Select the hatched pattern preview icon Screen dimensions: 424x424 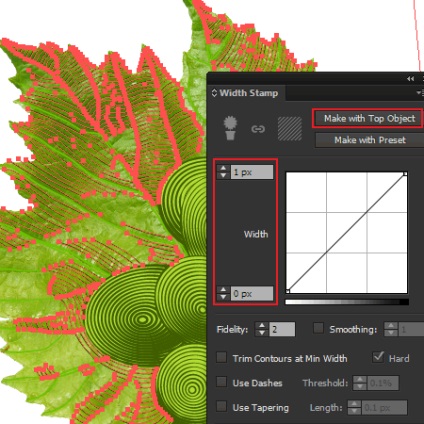[290, 129]
